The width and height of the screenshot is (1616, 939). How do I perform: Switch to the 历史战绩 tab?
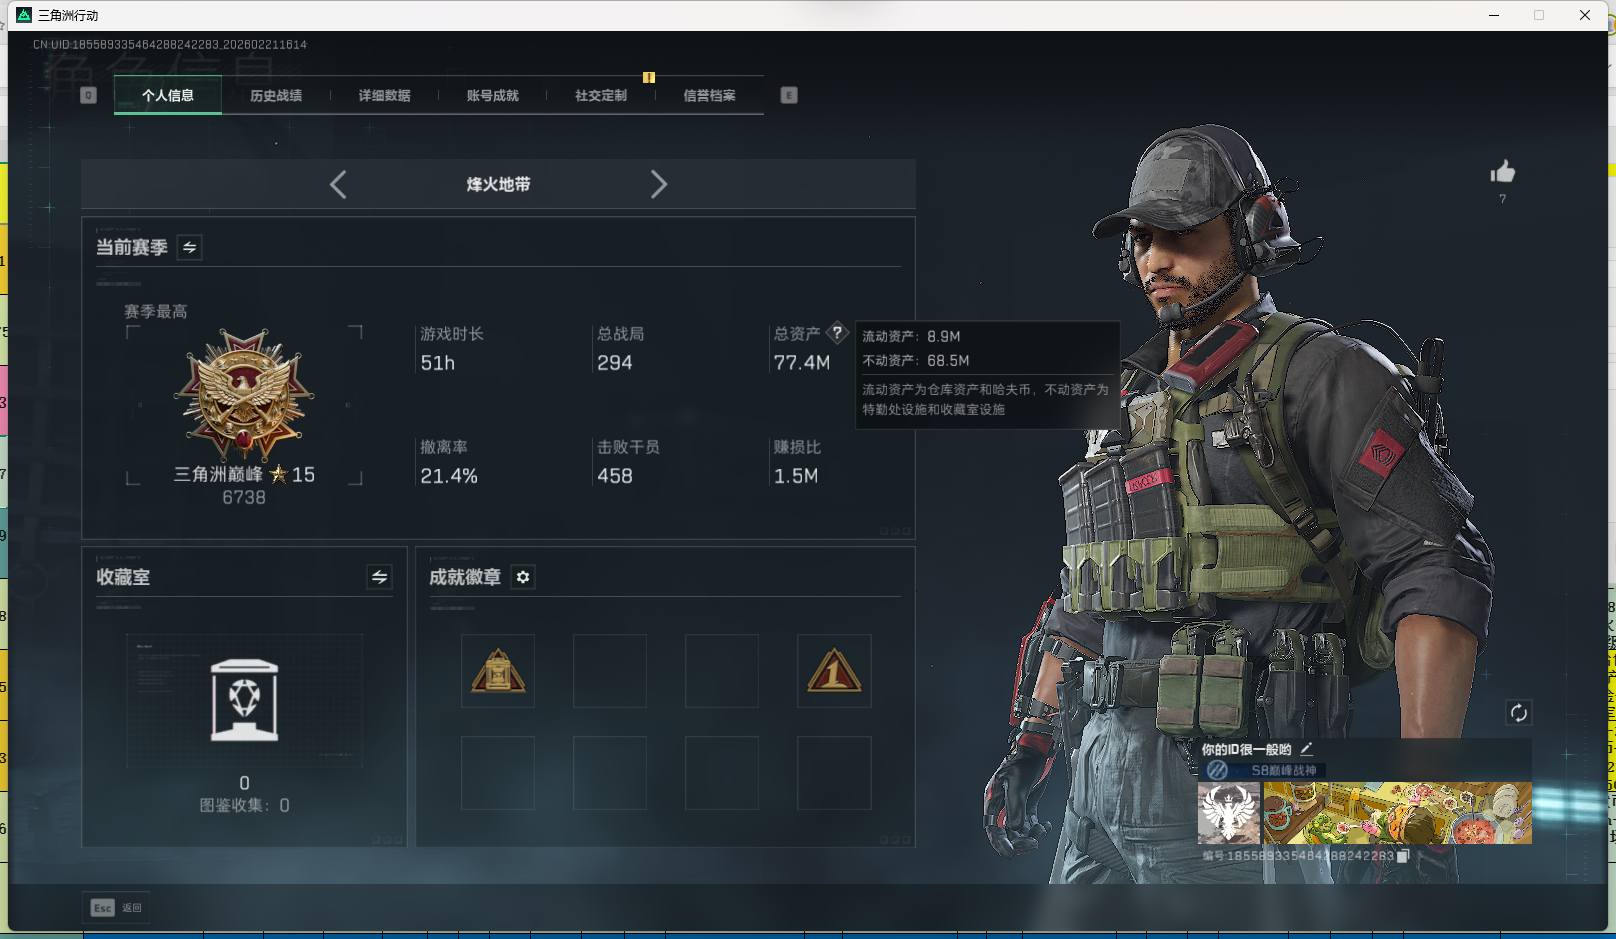(x=276, y=95)
